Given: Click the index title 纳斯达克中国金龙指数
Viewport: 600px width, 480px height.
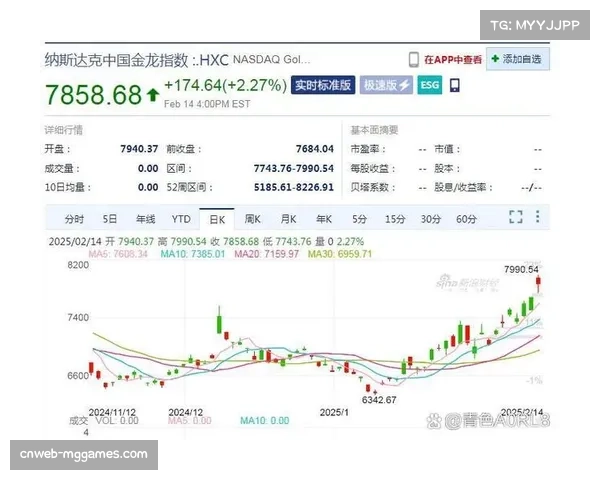Looking at the screenshot, I should pyautogui.click(x=117, y=60).
